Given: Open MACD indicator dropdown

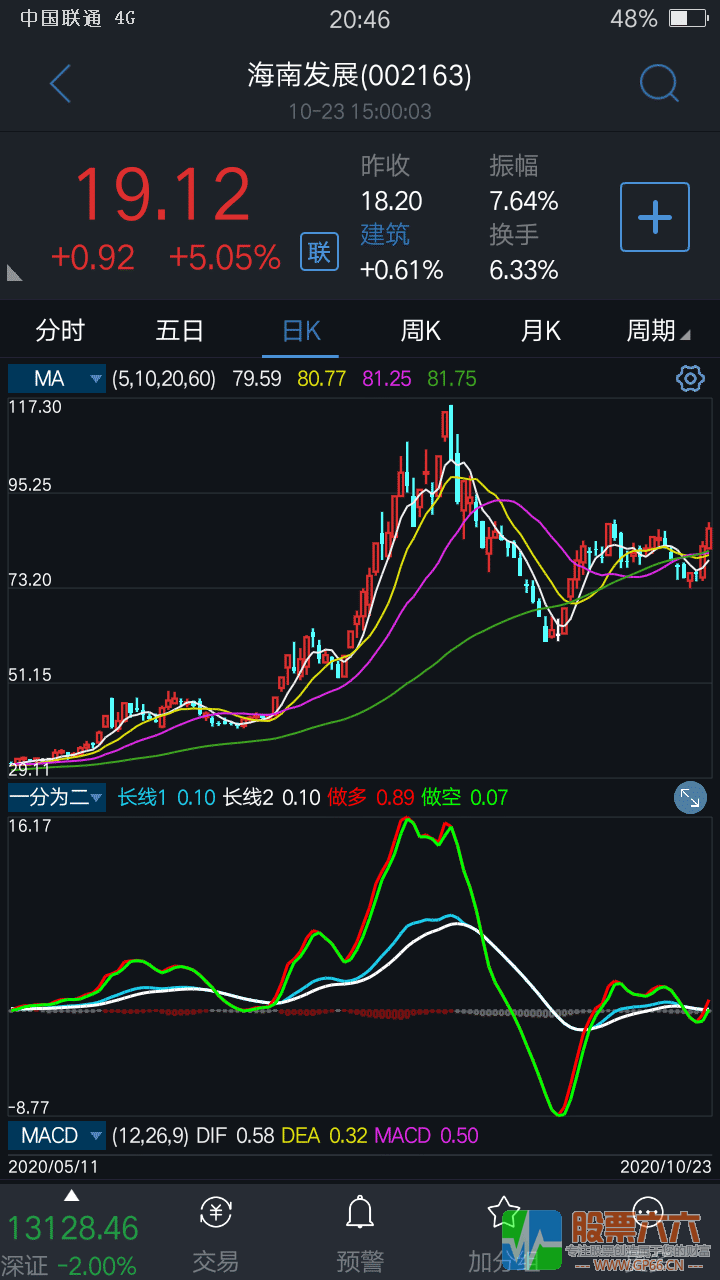Looking at the screenshot, I should coord(56,1136).
